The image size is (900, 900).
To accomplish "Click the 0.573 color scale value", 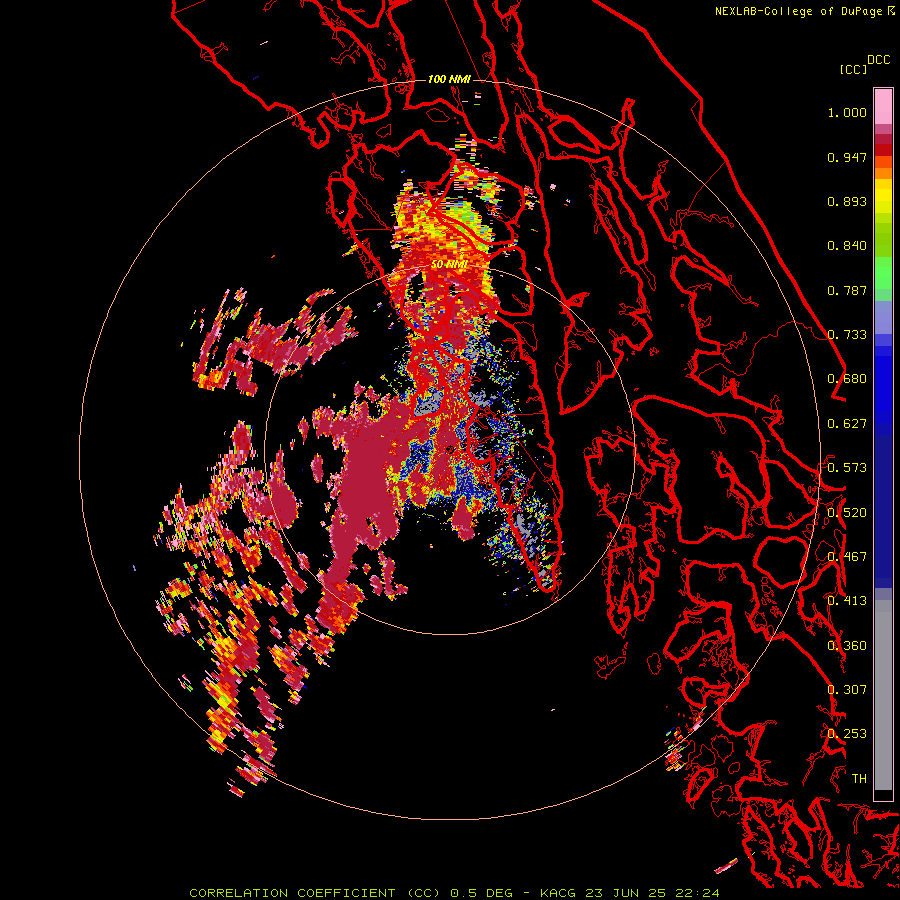I will [847, 468].
